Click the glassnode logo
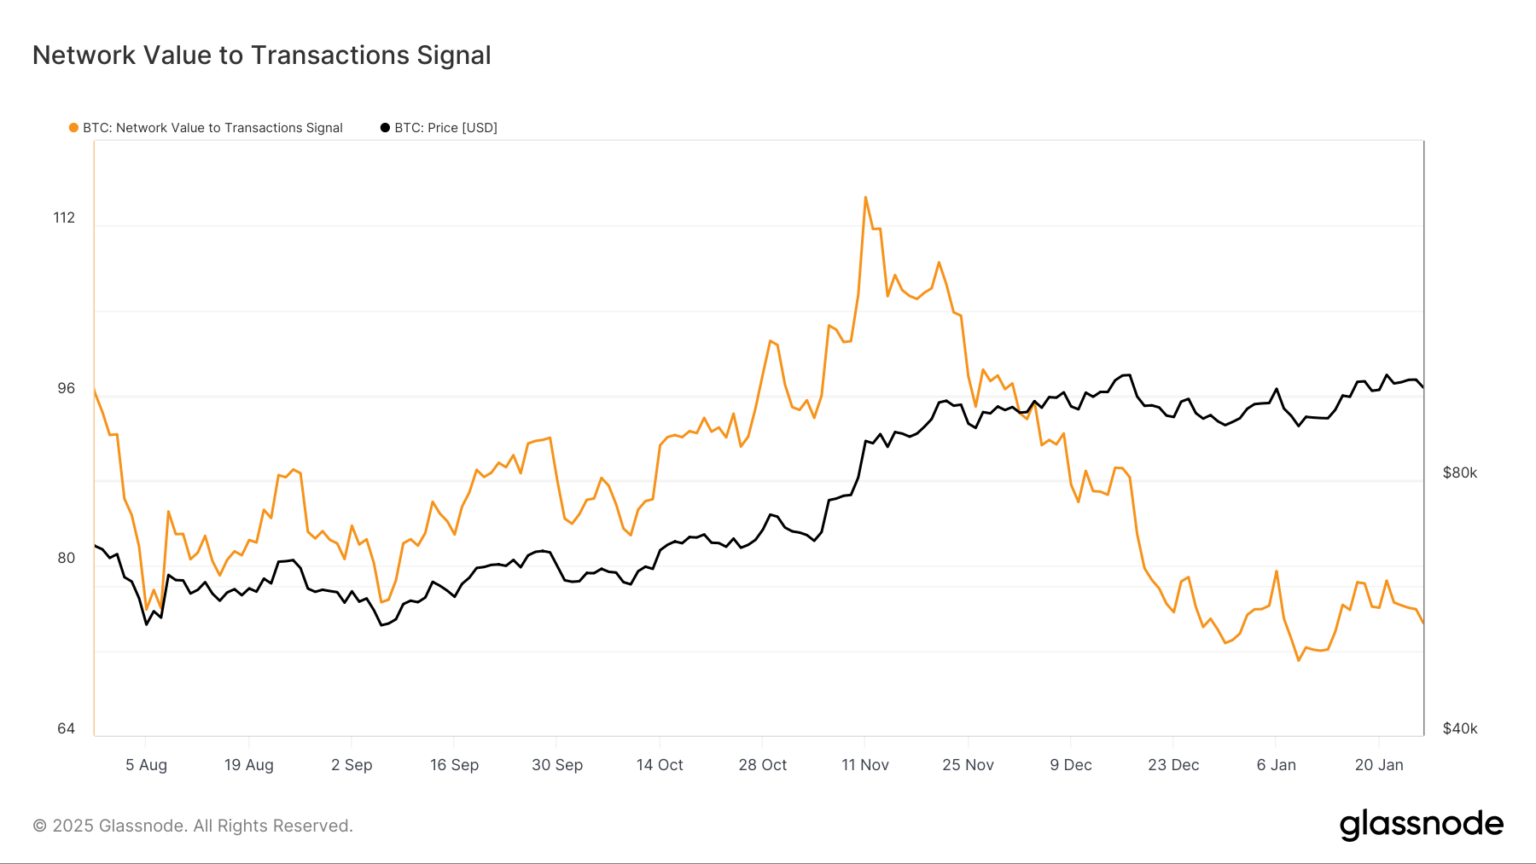The width and height of the screenshot is (1536, 864). pos(1421,825)
